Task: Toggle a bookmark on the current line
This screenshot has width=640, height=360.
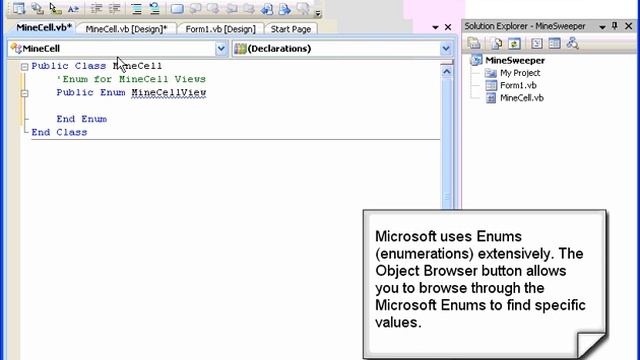Action: 177,8
